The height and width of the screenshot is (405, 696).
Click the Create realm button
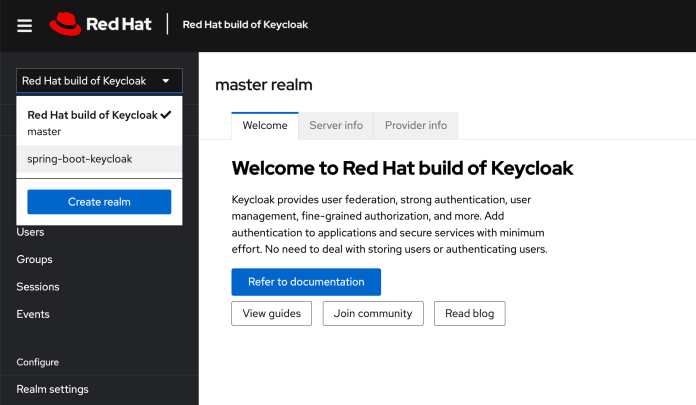[x=99, y=202]
